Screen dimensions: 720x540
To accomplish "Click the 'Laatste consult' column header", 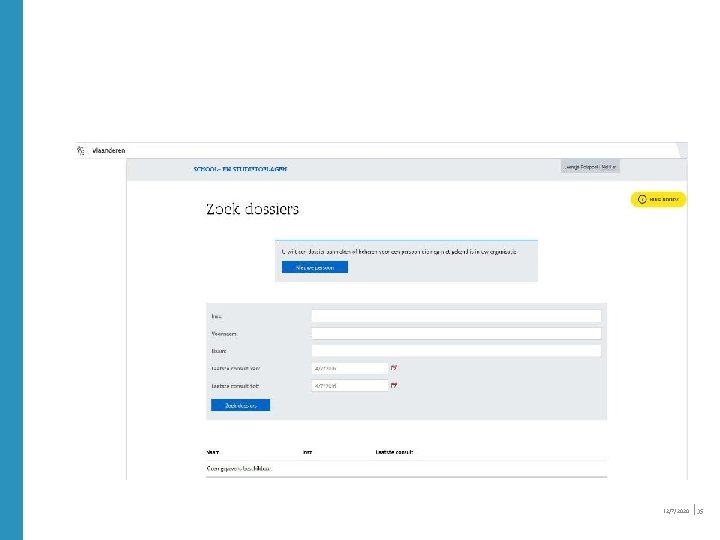I will click(x=394, y=452).
